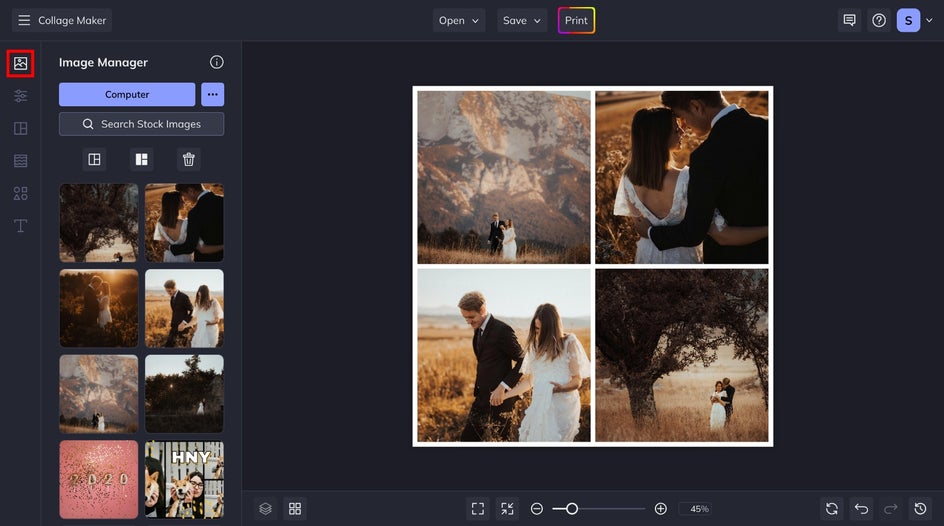
Task: Open the Layouts panel icon
Action: pos(20,129)
